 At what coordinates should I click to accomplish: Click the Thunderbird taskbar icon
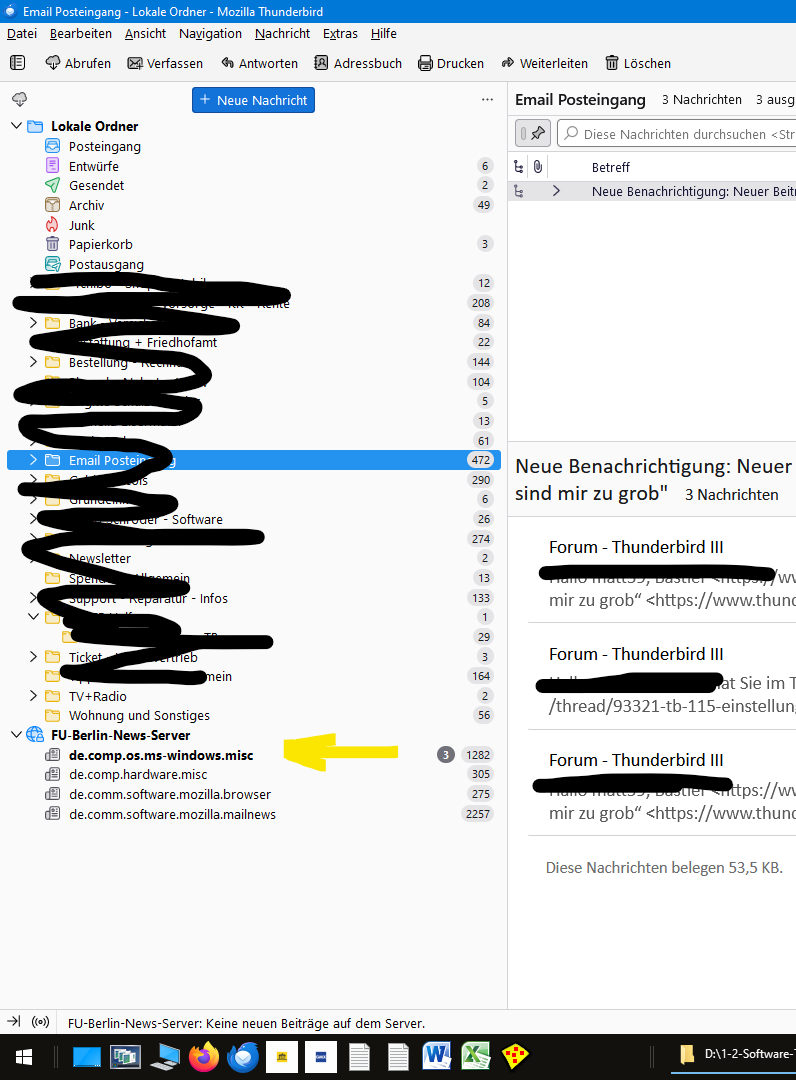click(x=243, y=1057)
